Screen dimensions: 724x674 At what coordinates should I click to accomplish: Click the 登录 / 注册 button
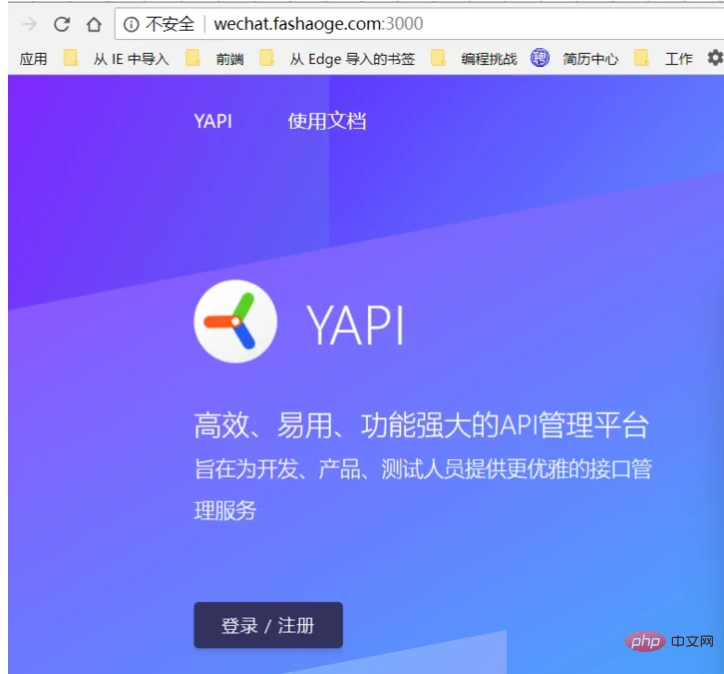(268, 625)
